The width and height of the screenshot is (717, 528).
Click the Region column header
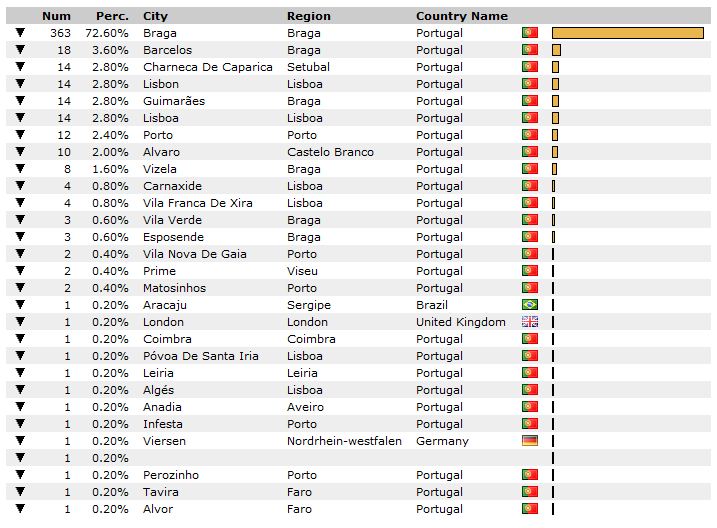click(309, 16)
